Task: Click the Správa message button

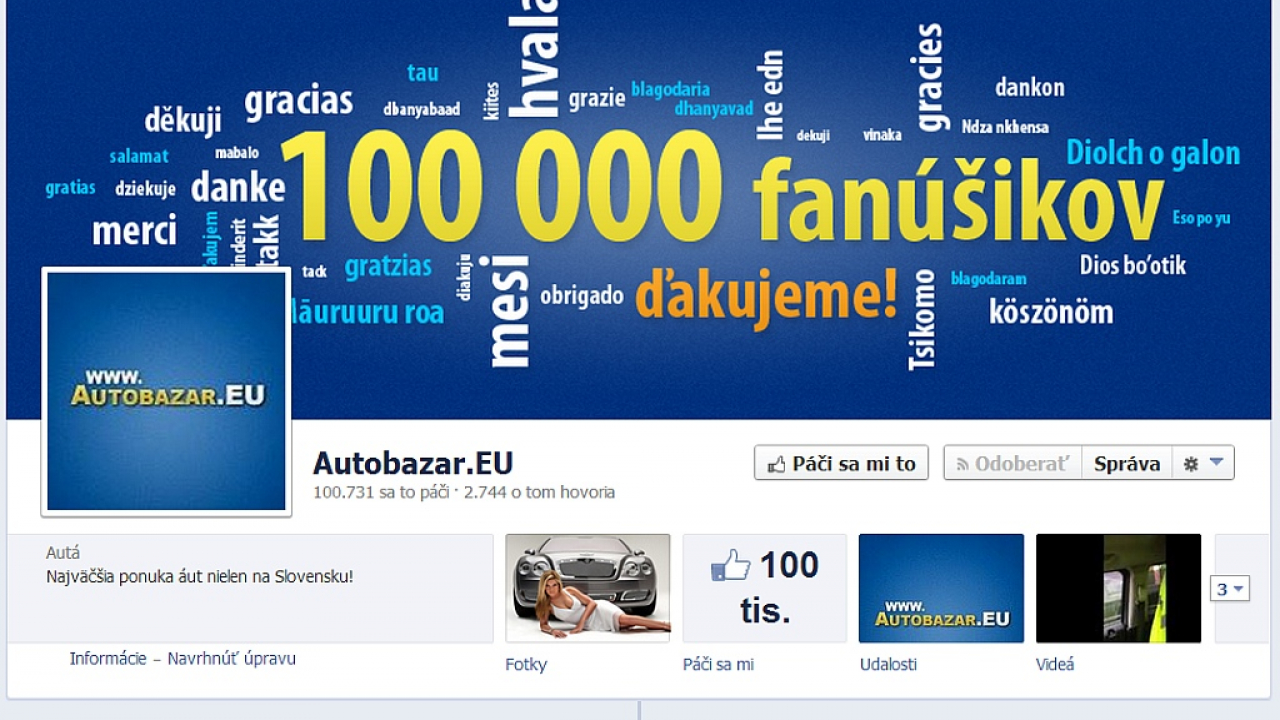Action: (1127, 463)
